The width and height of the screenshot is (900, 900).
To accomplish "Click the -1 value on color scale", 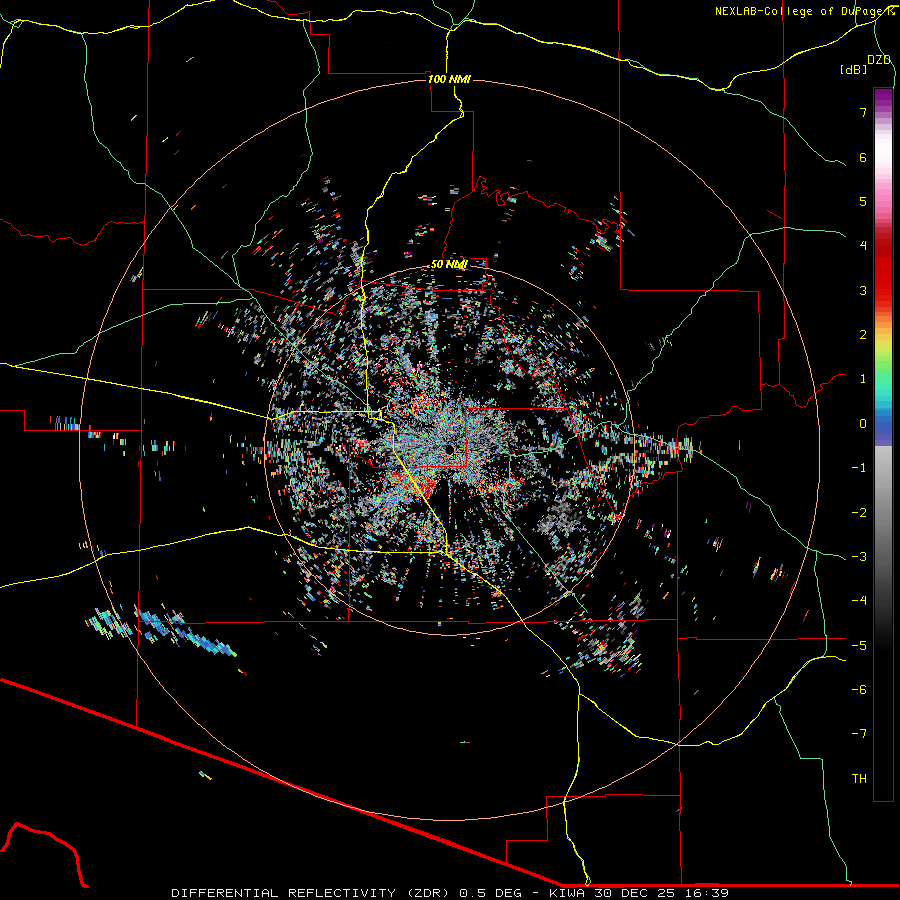I will coord(859,468).
